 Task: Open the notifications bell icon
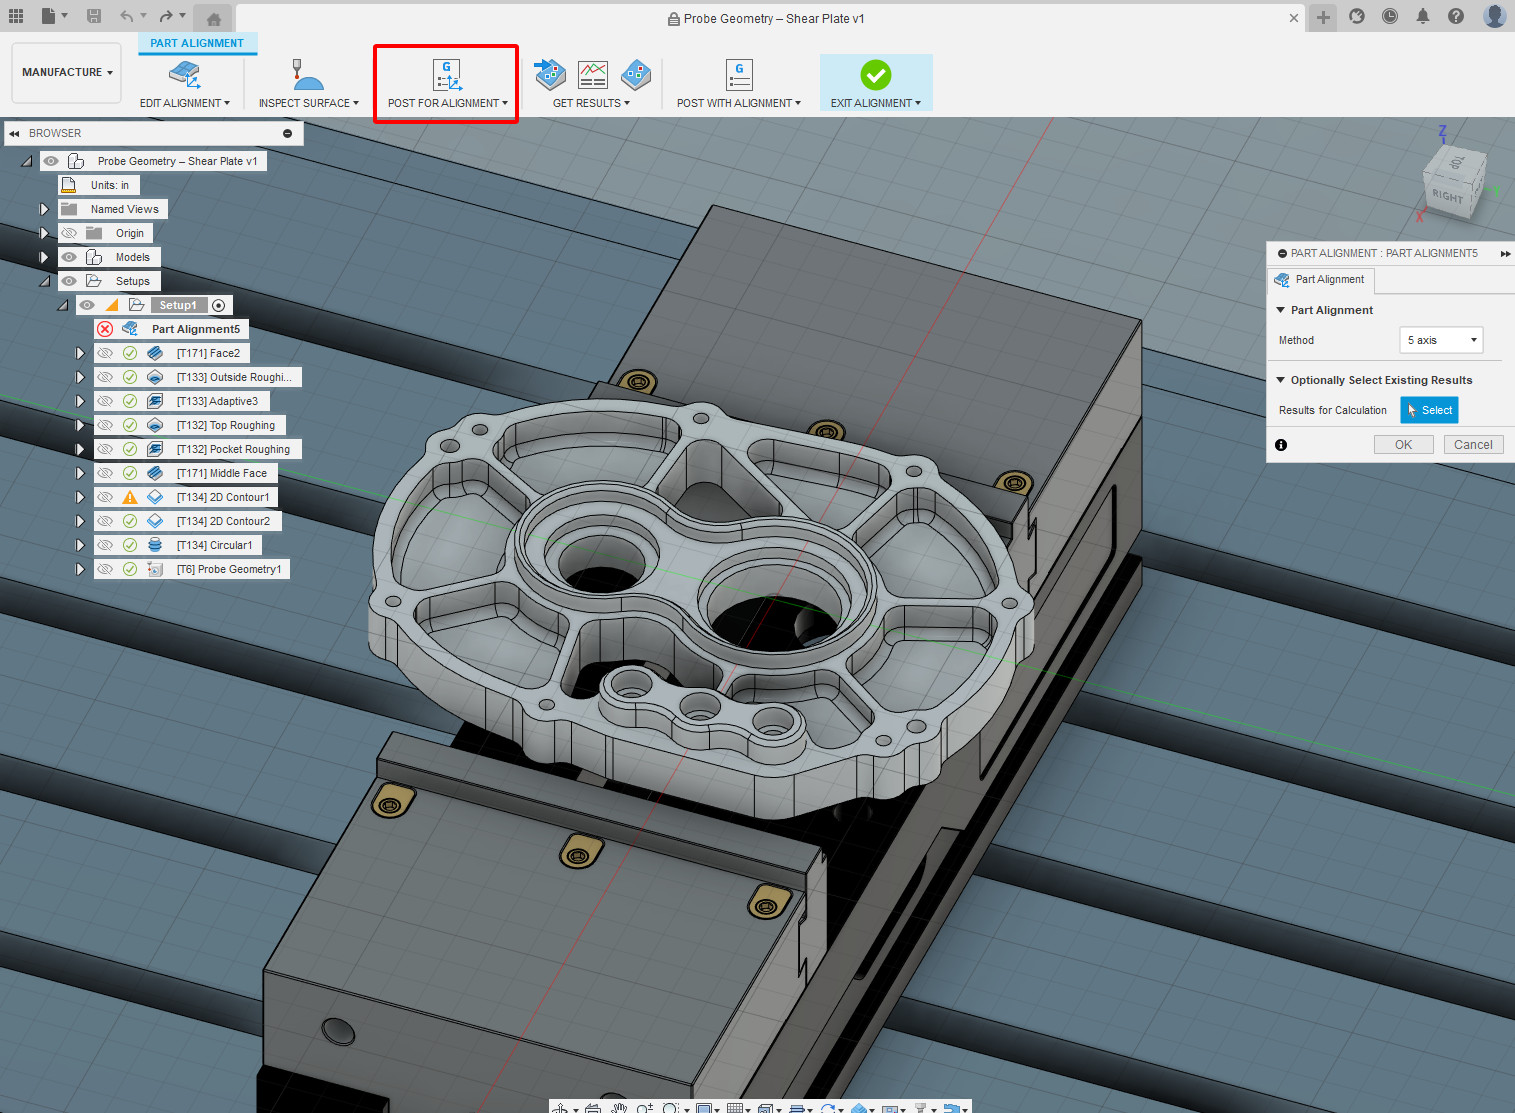click(x=1423, y=16)
